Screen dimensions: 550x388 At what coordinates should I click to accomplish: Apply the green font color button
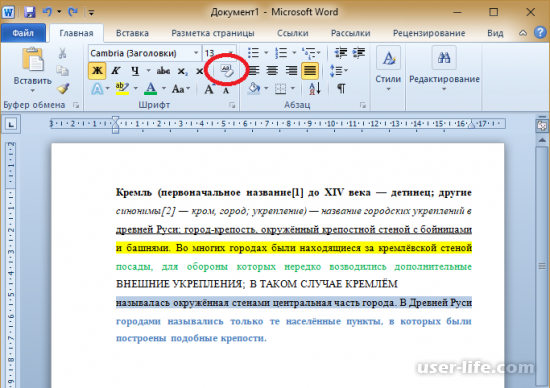(x=151, y=89)
